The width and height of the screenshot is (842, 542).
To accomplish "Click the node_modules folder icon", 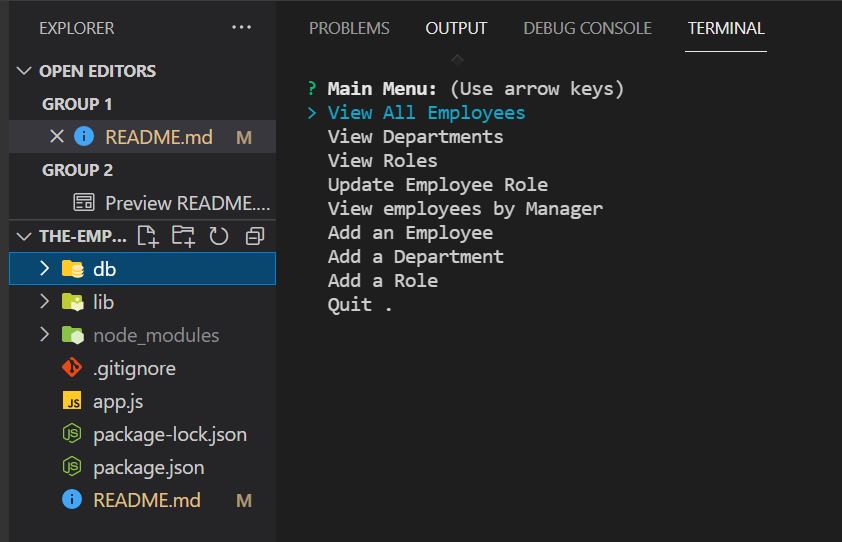I will 72,335.
